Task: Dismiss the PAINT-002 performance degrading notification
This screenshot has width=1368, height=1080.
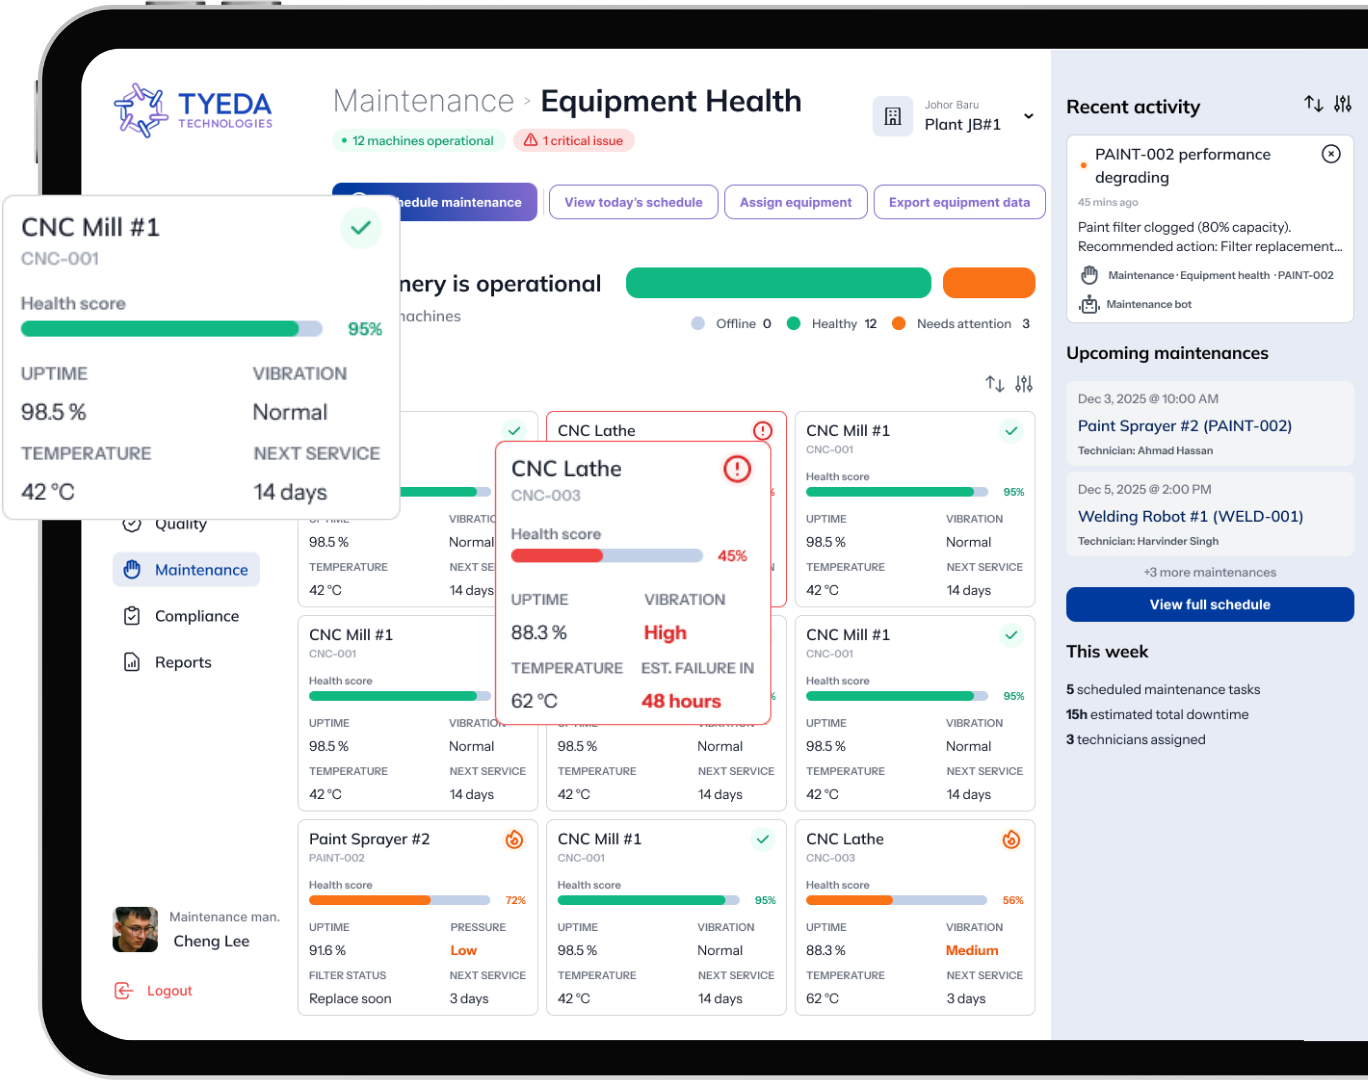Action: 1330,154
